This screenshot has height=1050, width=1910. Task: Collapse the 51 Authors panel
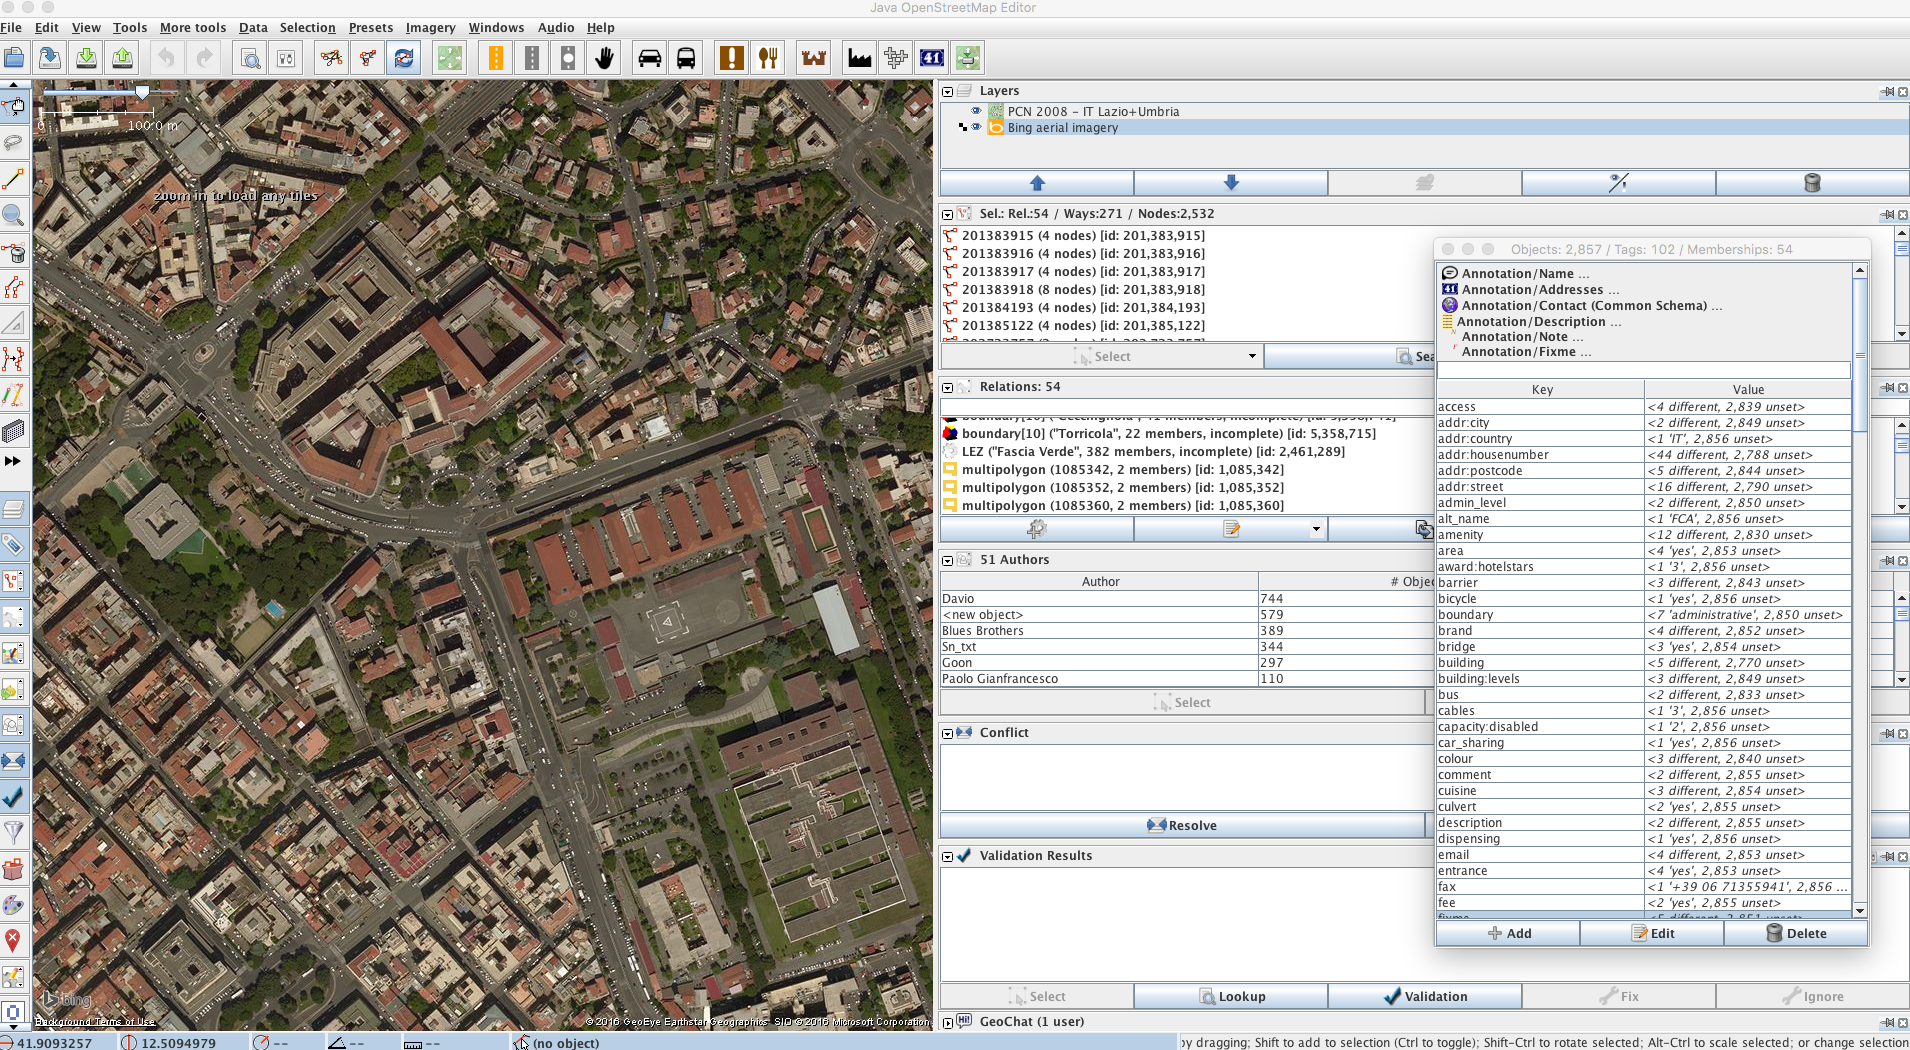tap(947, 560)
